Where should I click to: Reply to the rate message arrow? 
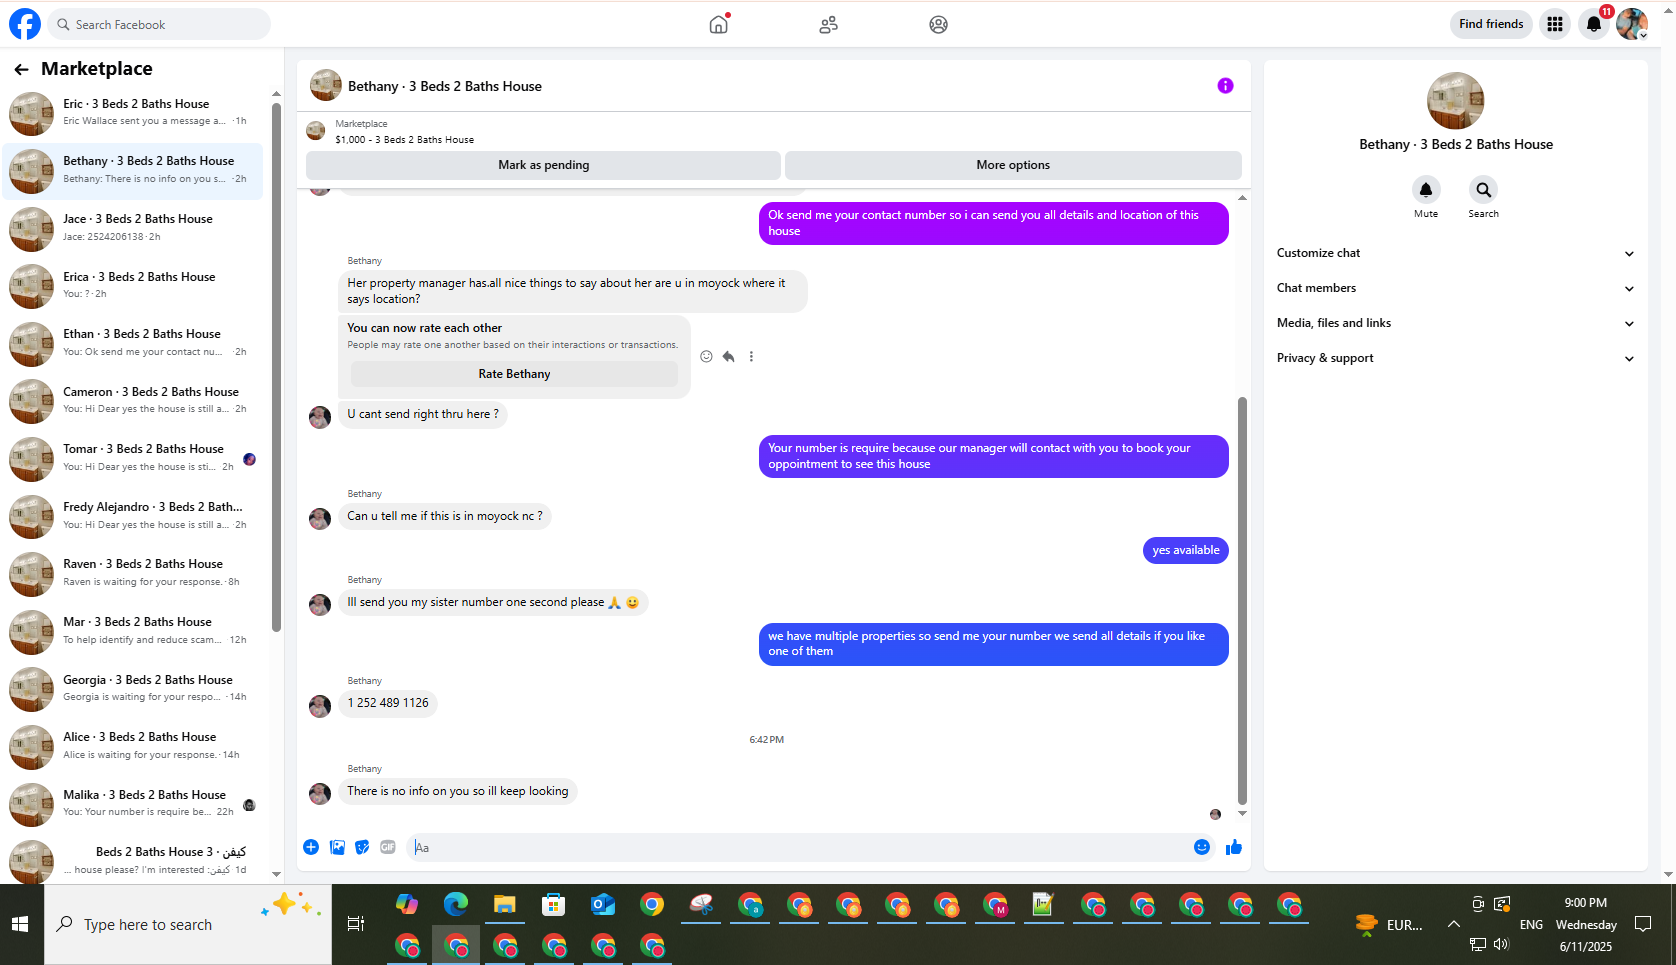(729, 356)
